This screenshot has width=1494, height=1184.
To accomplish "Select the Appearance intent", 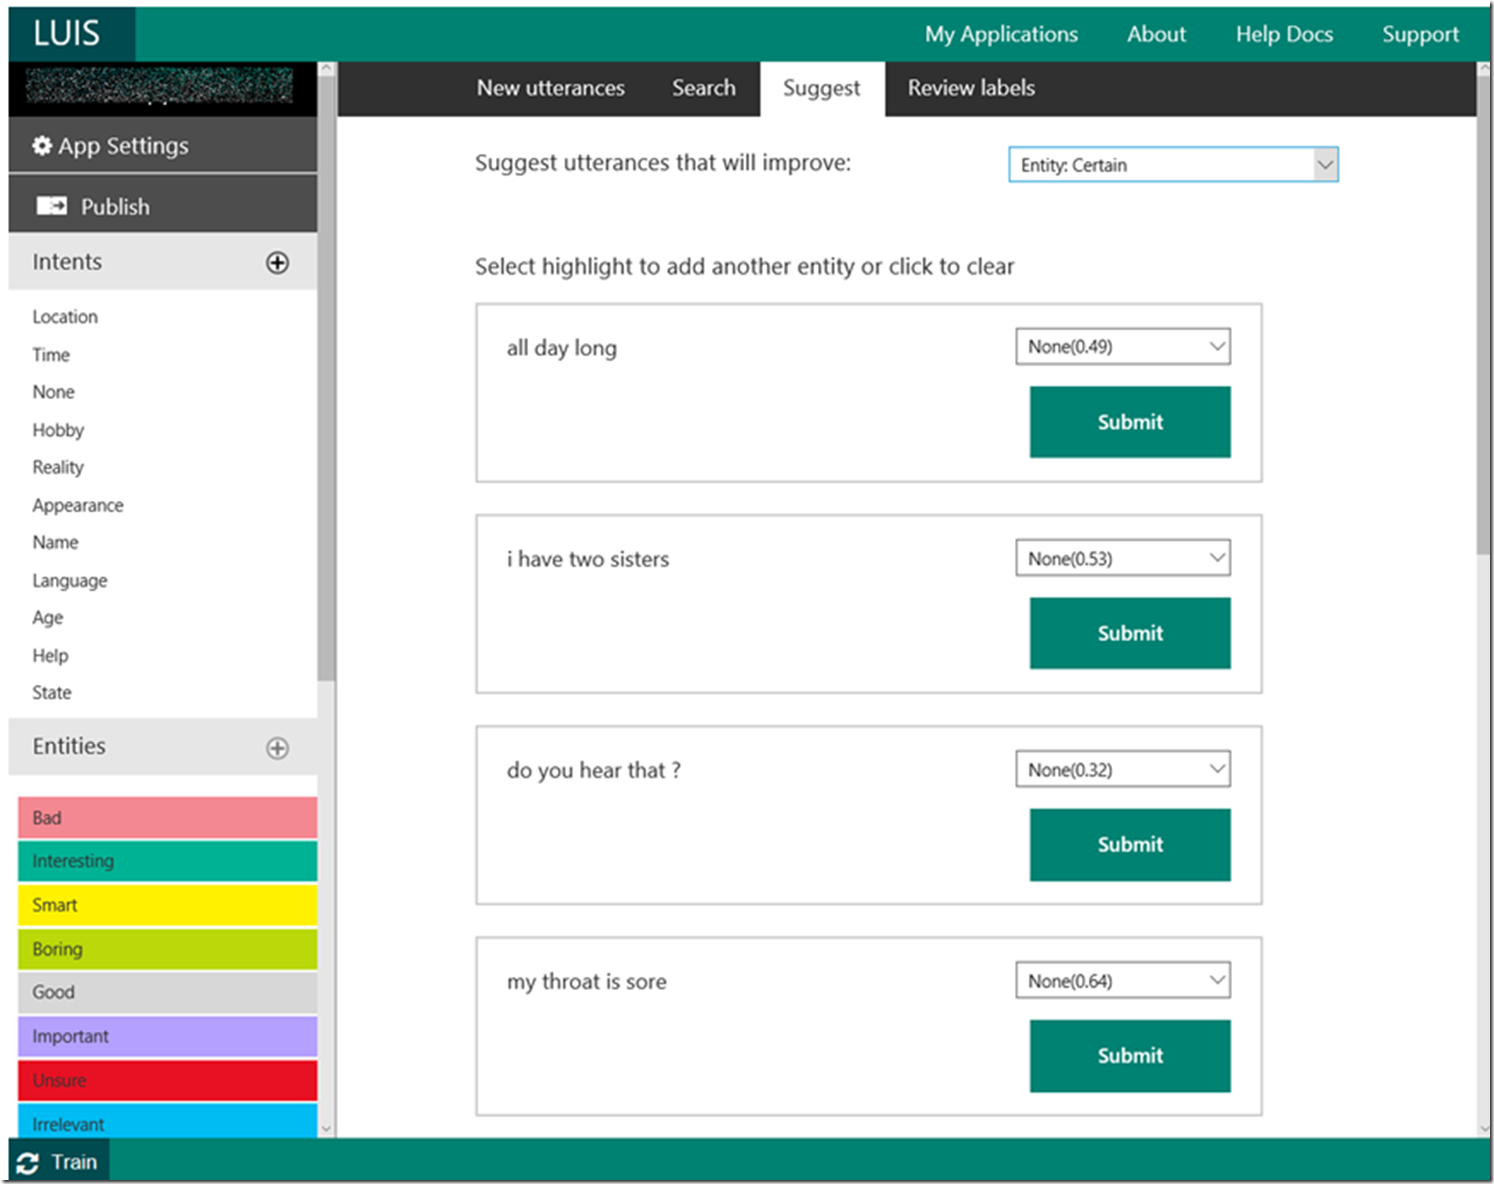I will pos(78,505).
